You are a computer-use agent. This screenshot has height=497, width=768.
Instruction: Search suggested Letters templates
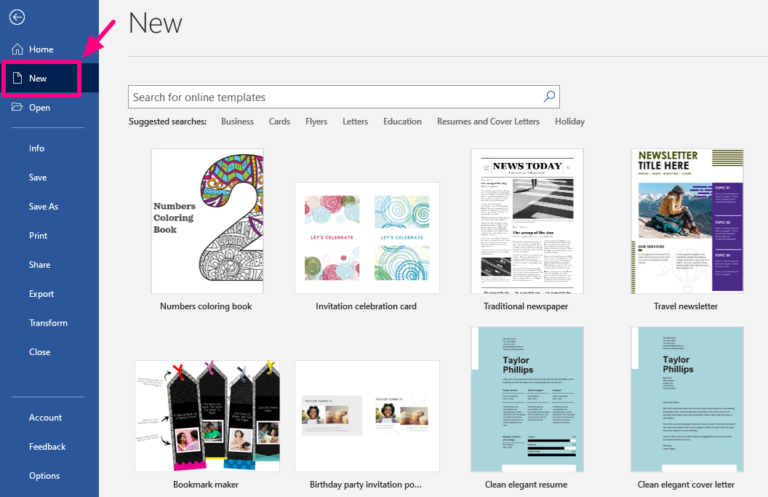[x=355, y=121]
